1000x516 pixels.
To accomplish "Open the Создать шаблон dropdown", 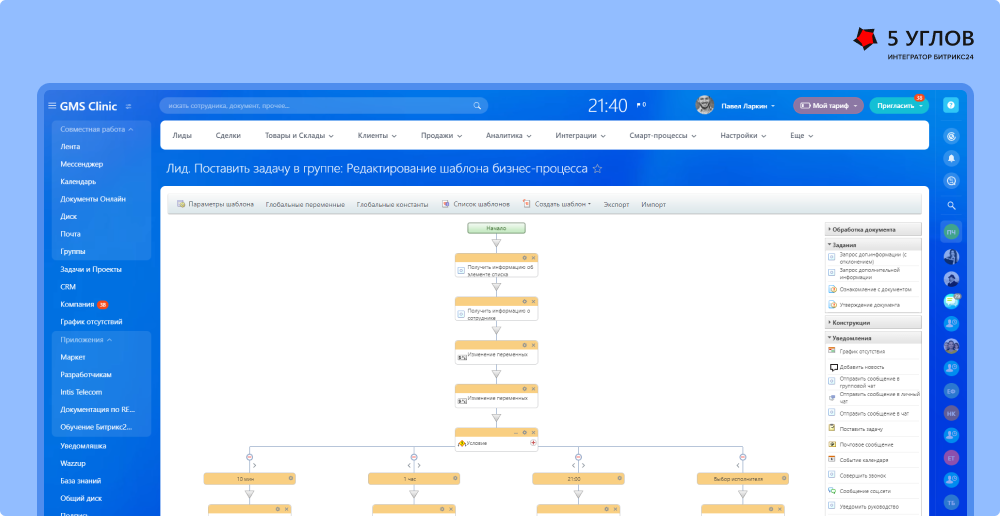I will (x=557, y=204).
